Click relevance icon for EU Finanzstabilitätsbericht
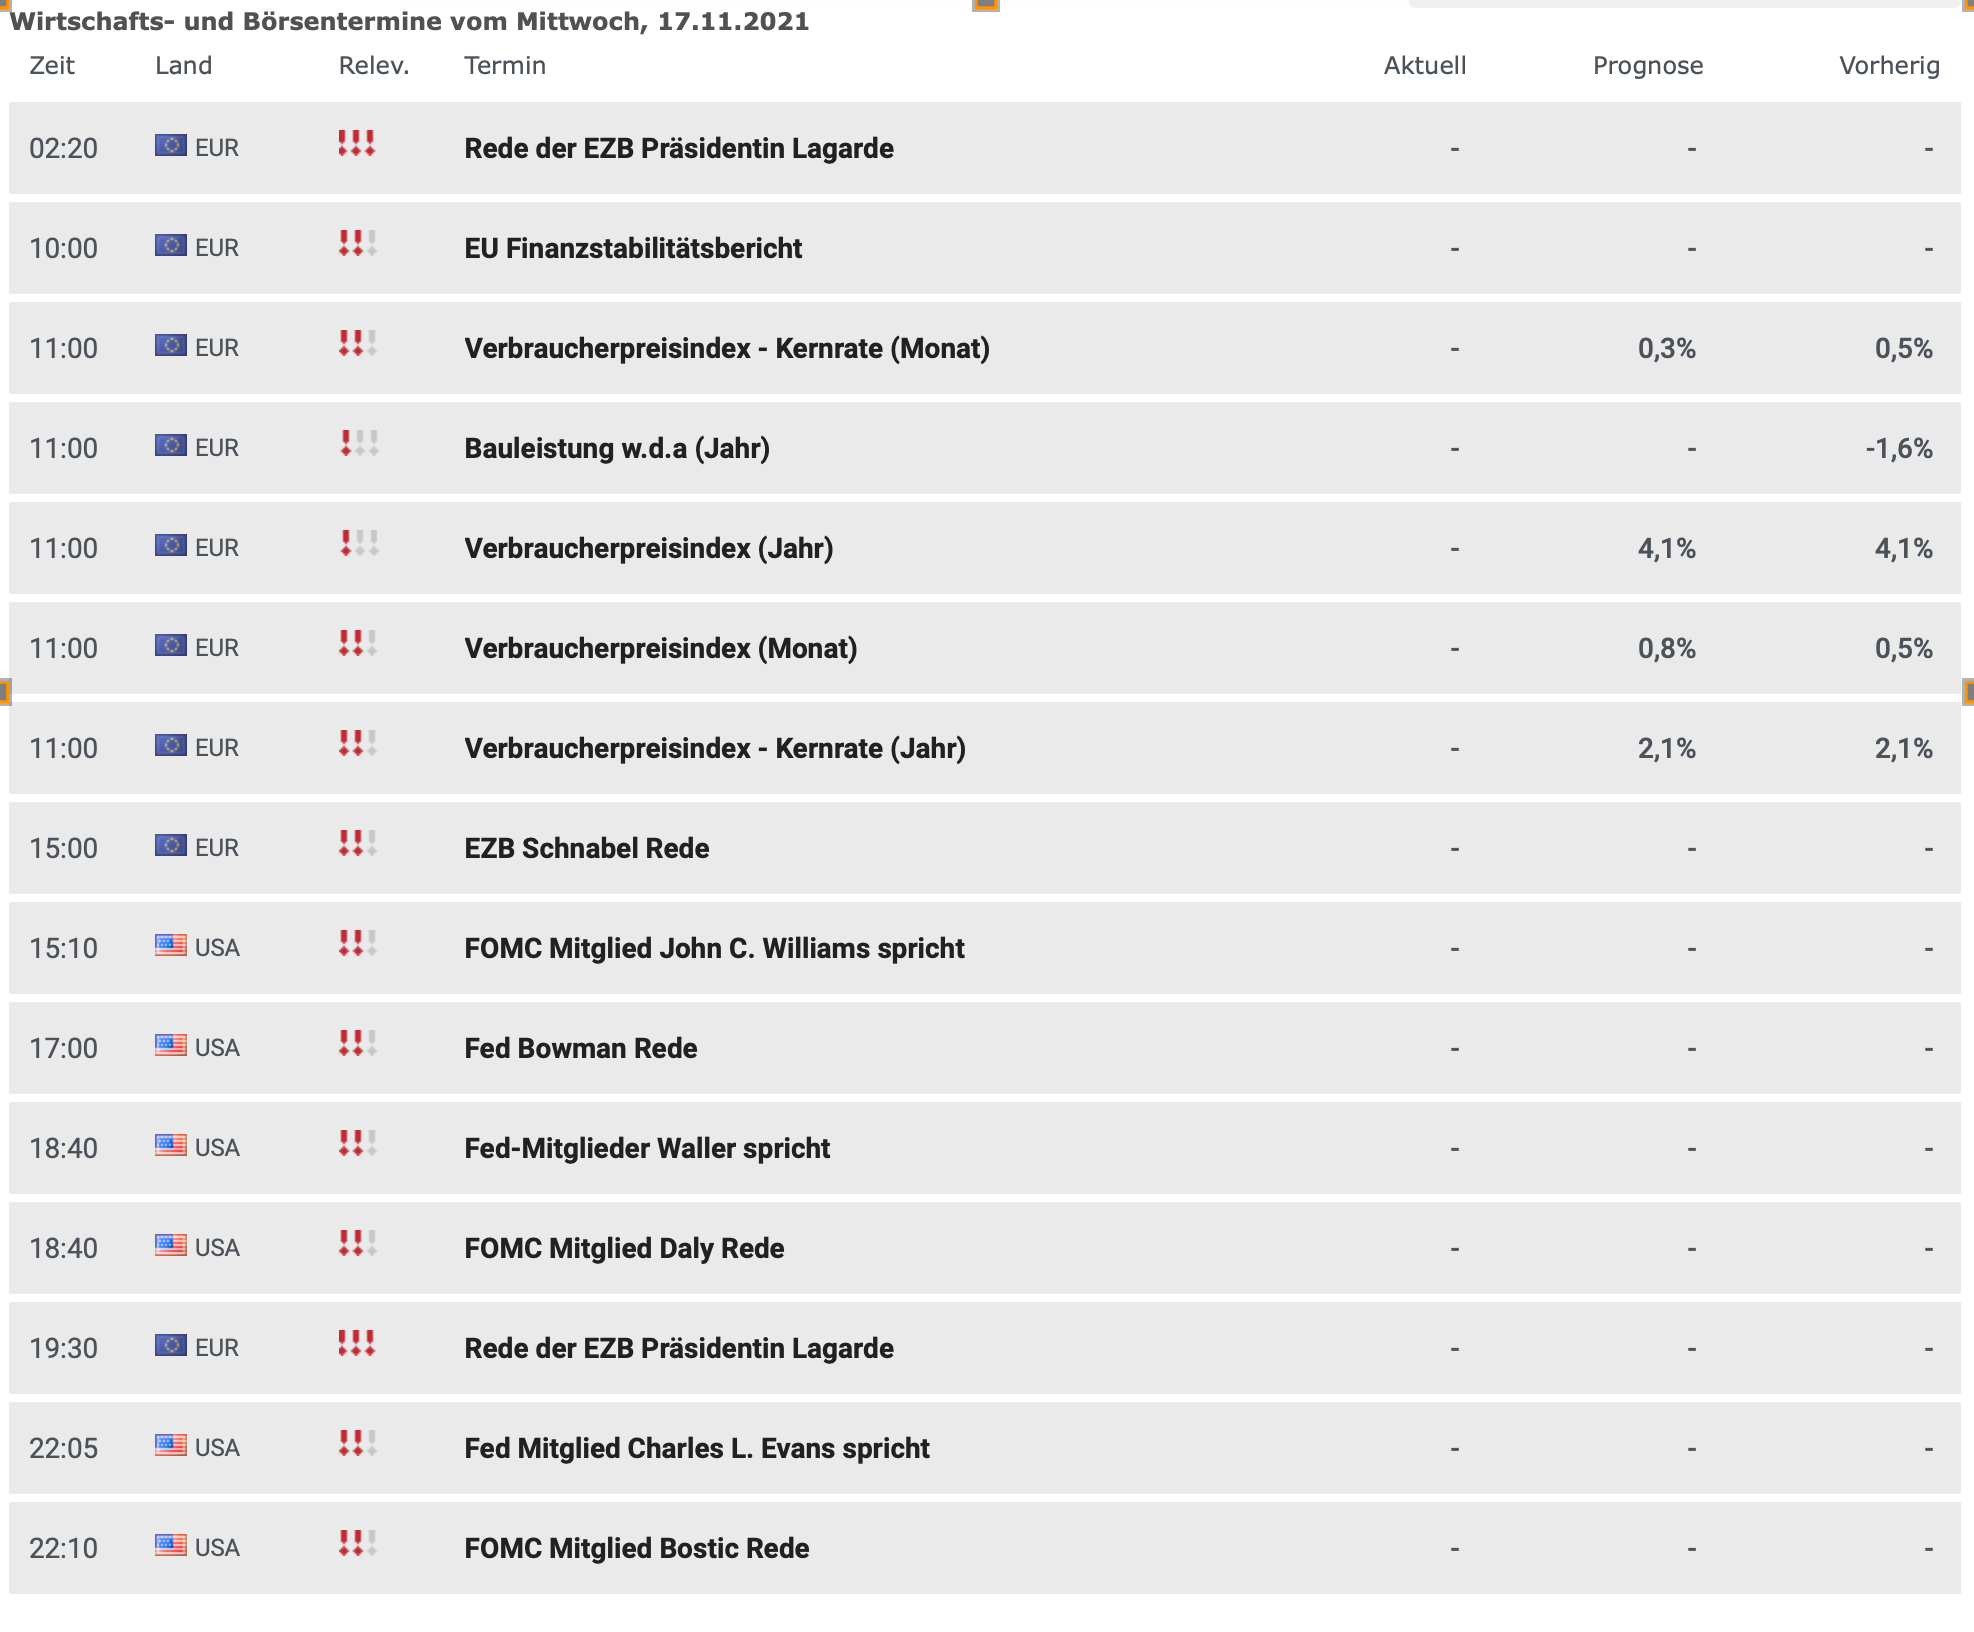 pos(358,244)
